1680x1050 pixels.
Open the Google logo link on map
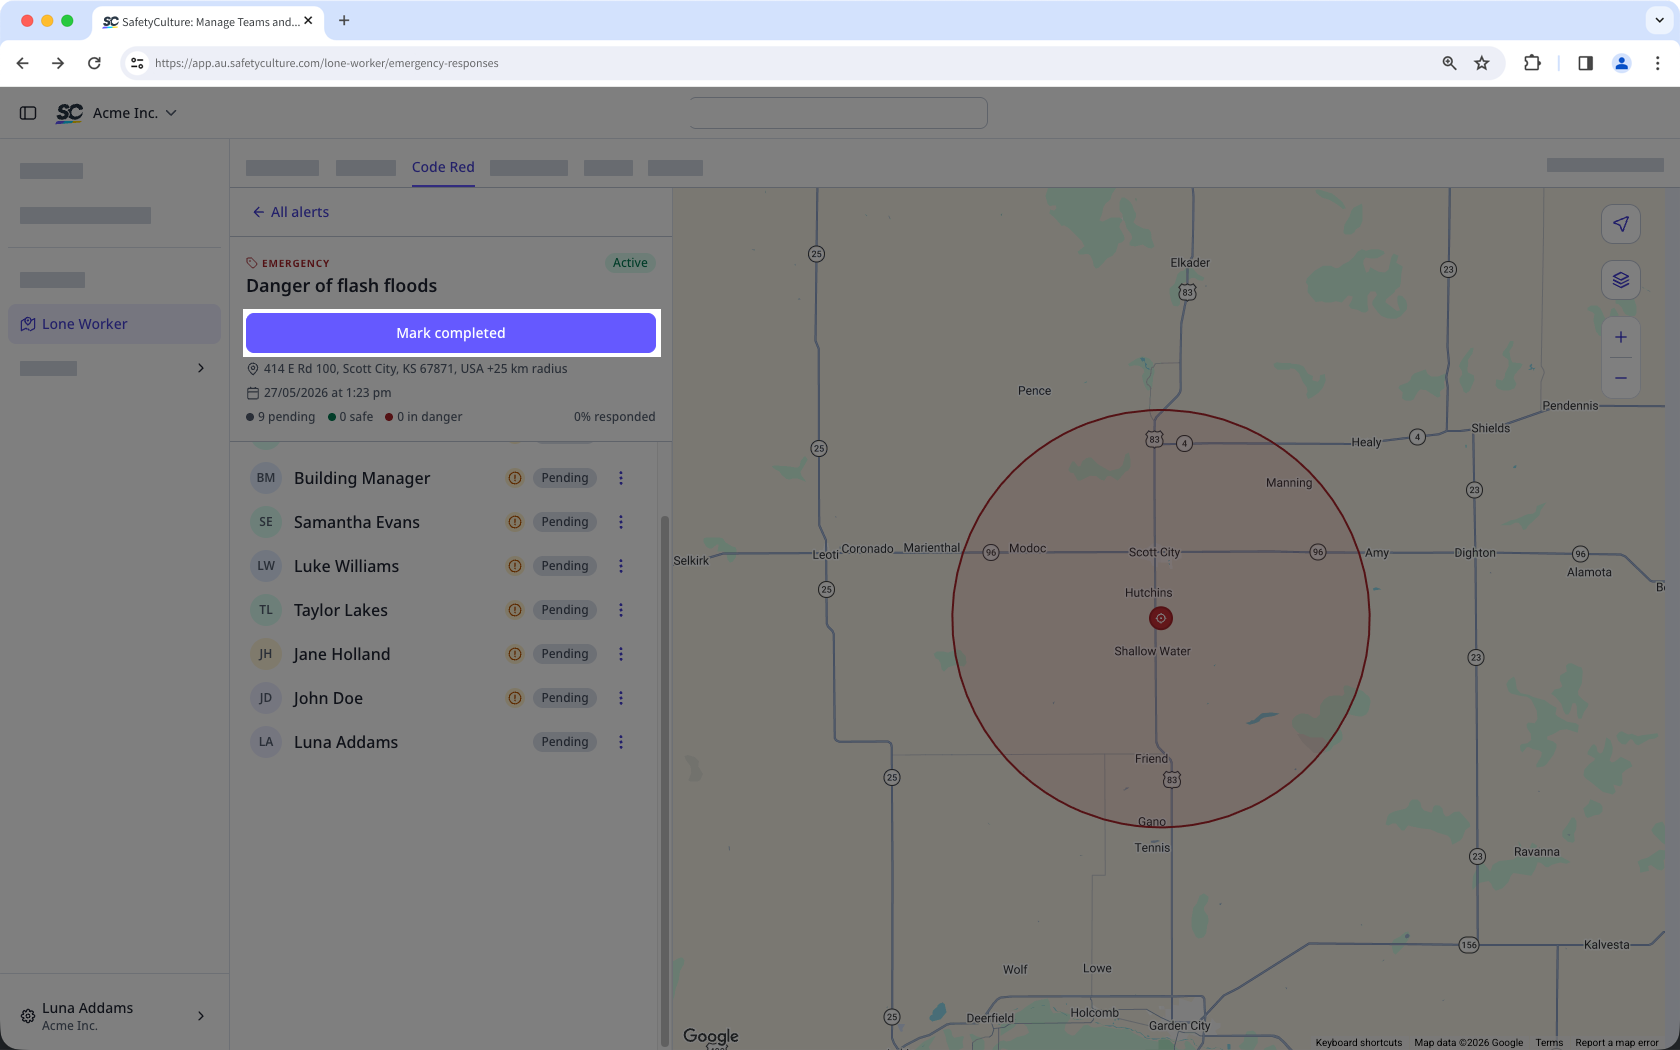pos(711,1036)
